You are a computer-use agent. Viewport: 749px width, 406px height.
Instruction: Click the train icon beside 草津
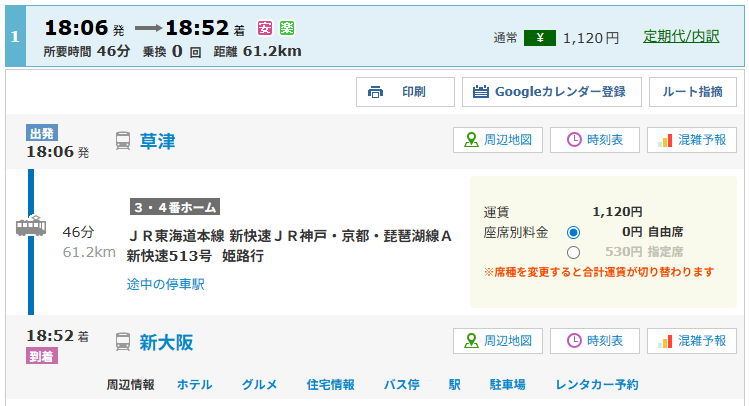point(123,141)
